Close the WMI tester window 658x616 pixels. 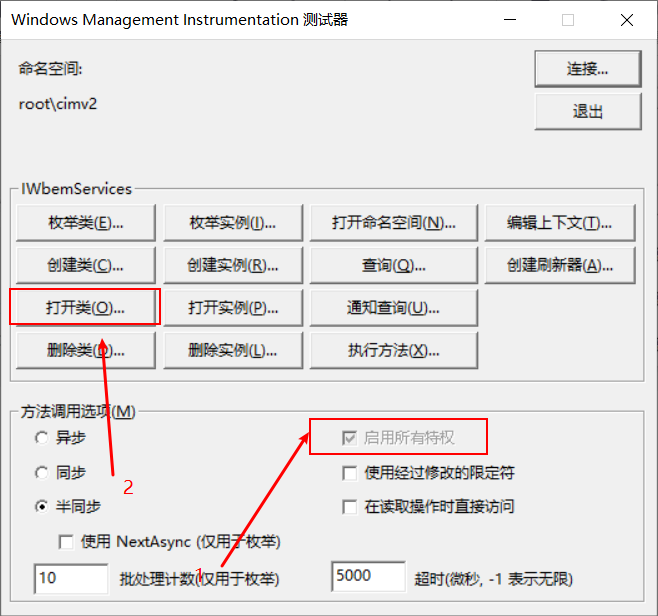(x=627, y=20)
